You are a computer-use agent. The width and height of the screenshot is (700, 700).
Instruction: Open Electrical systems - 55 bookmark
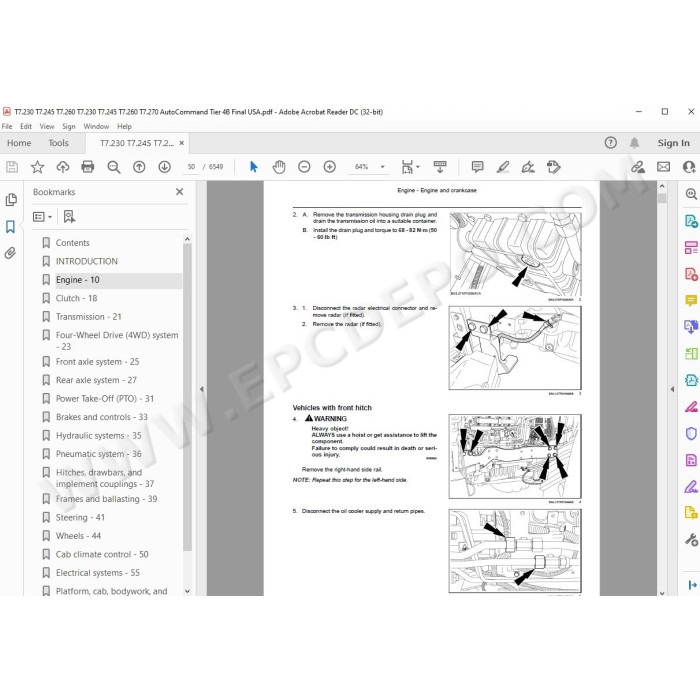(97, 573)
